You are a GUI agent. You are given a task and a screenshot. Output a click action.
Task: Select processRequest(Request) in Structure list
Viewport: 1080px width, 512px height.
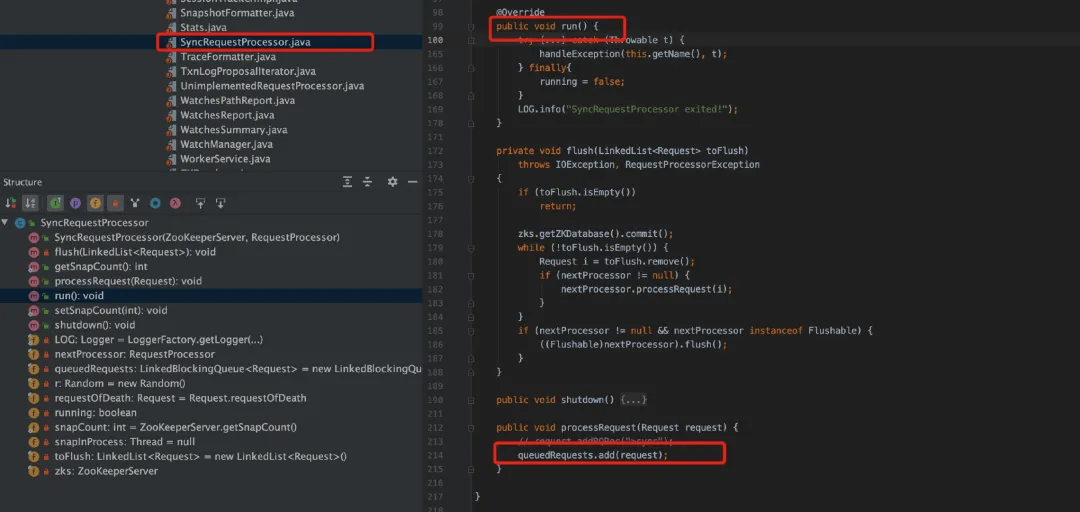(128, 281)
